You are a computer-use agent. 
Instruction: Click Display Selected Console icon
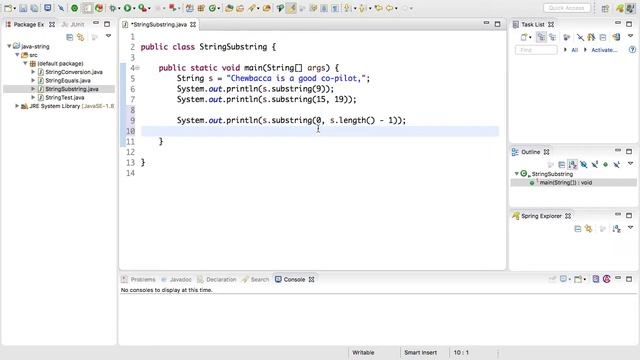pos(564,279)
